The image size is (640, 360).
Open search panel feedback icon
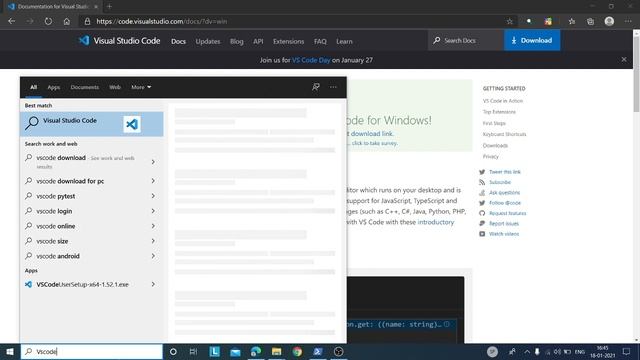pyautogui.click(x=316, y=87)
